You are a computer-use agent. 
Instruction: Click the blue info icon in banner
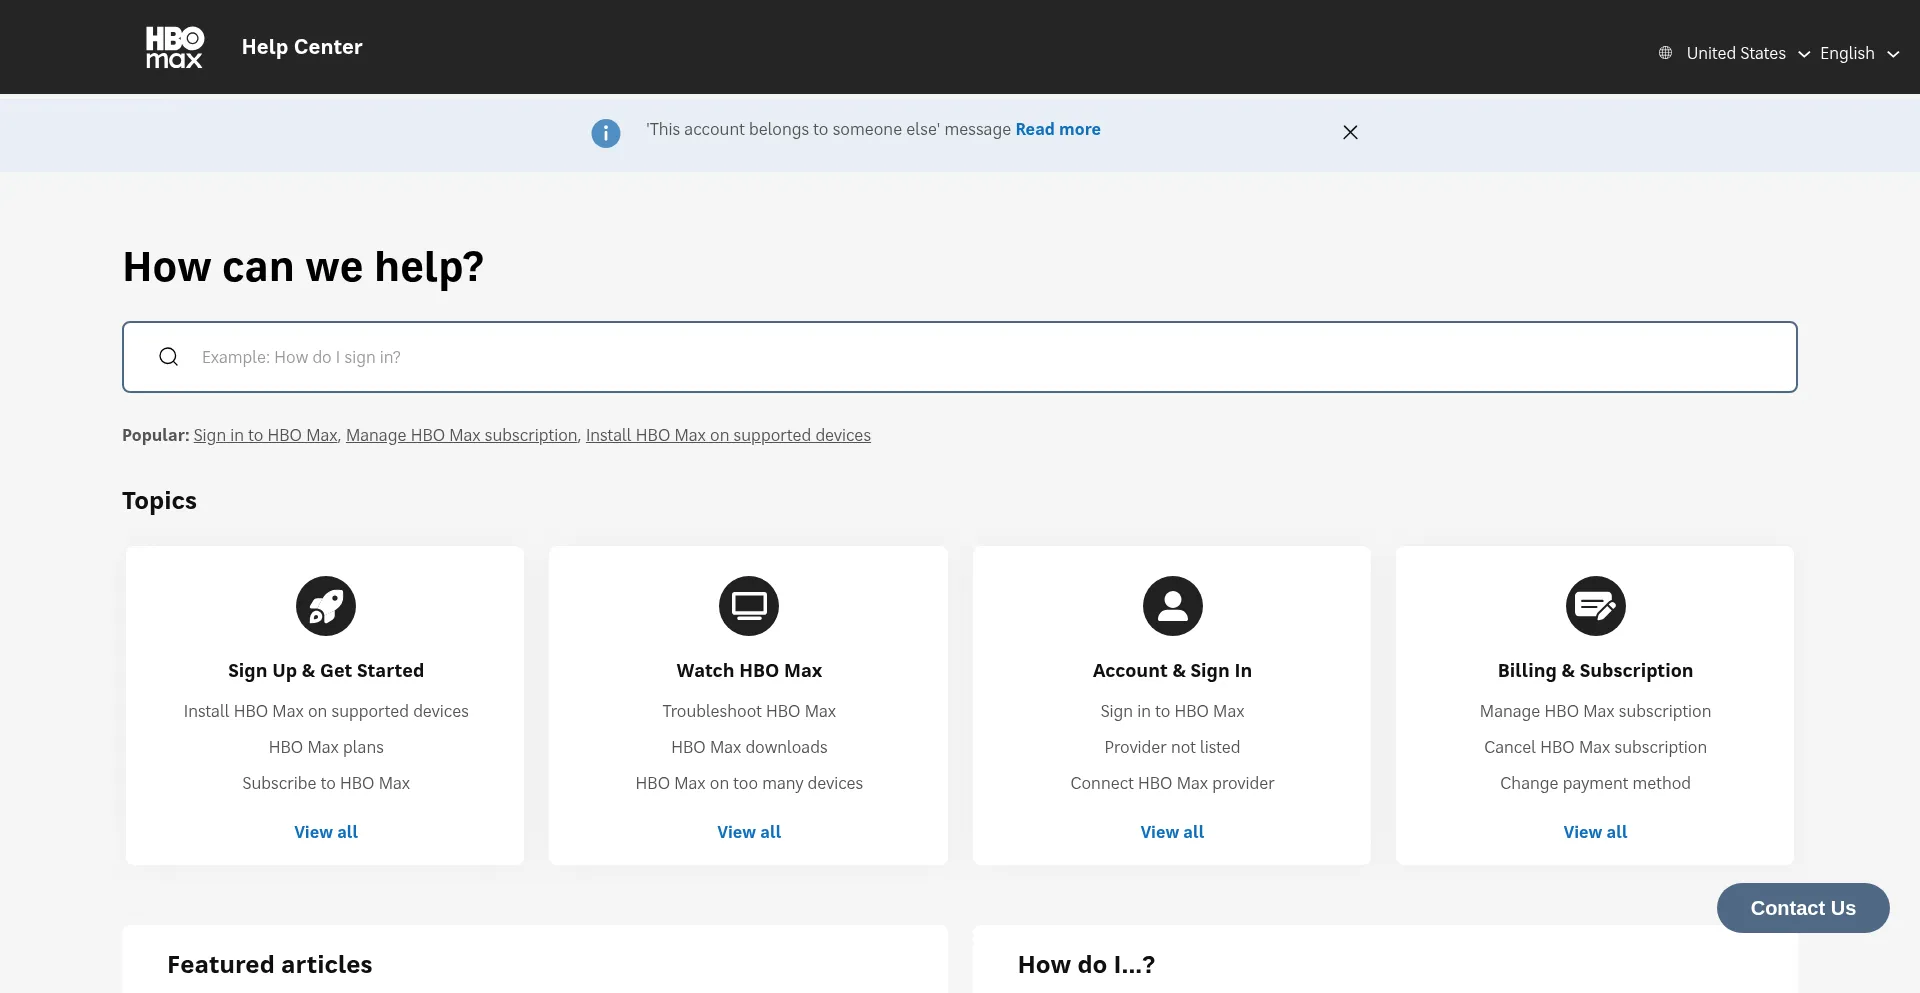pyautogui.click(x=606, y=133)
